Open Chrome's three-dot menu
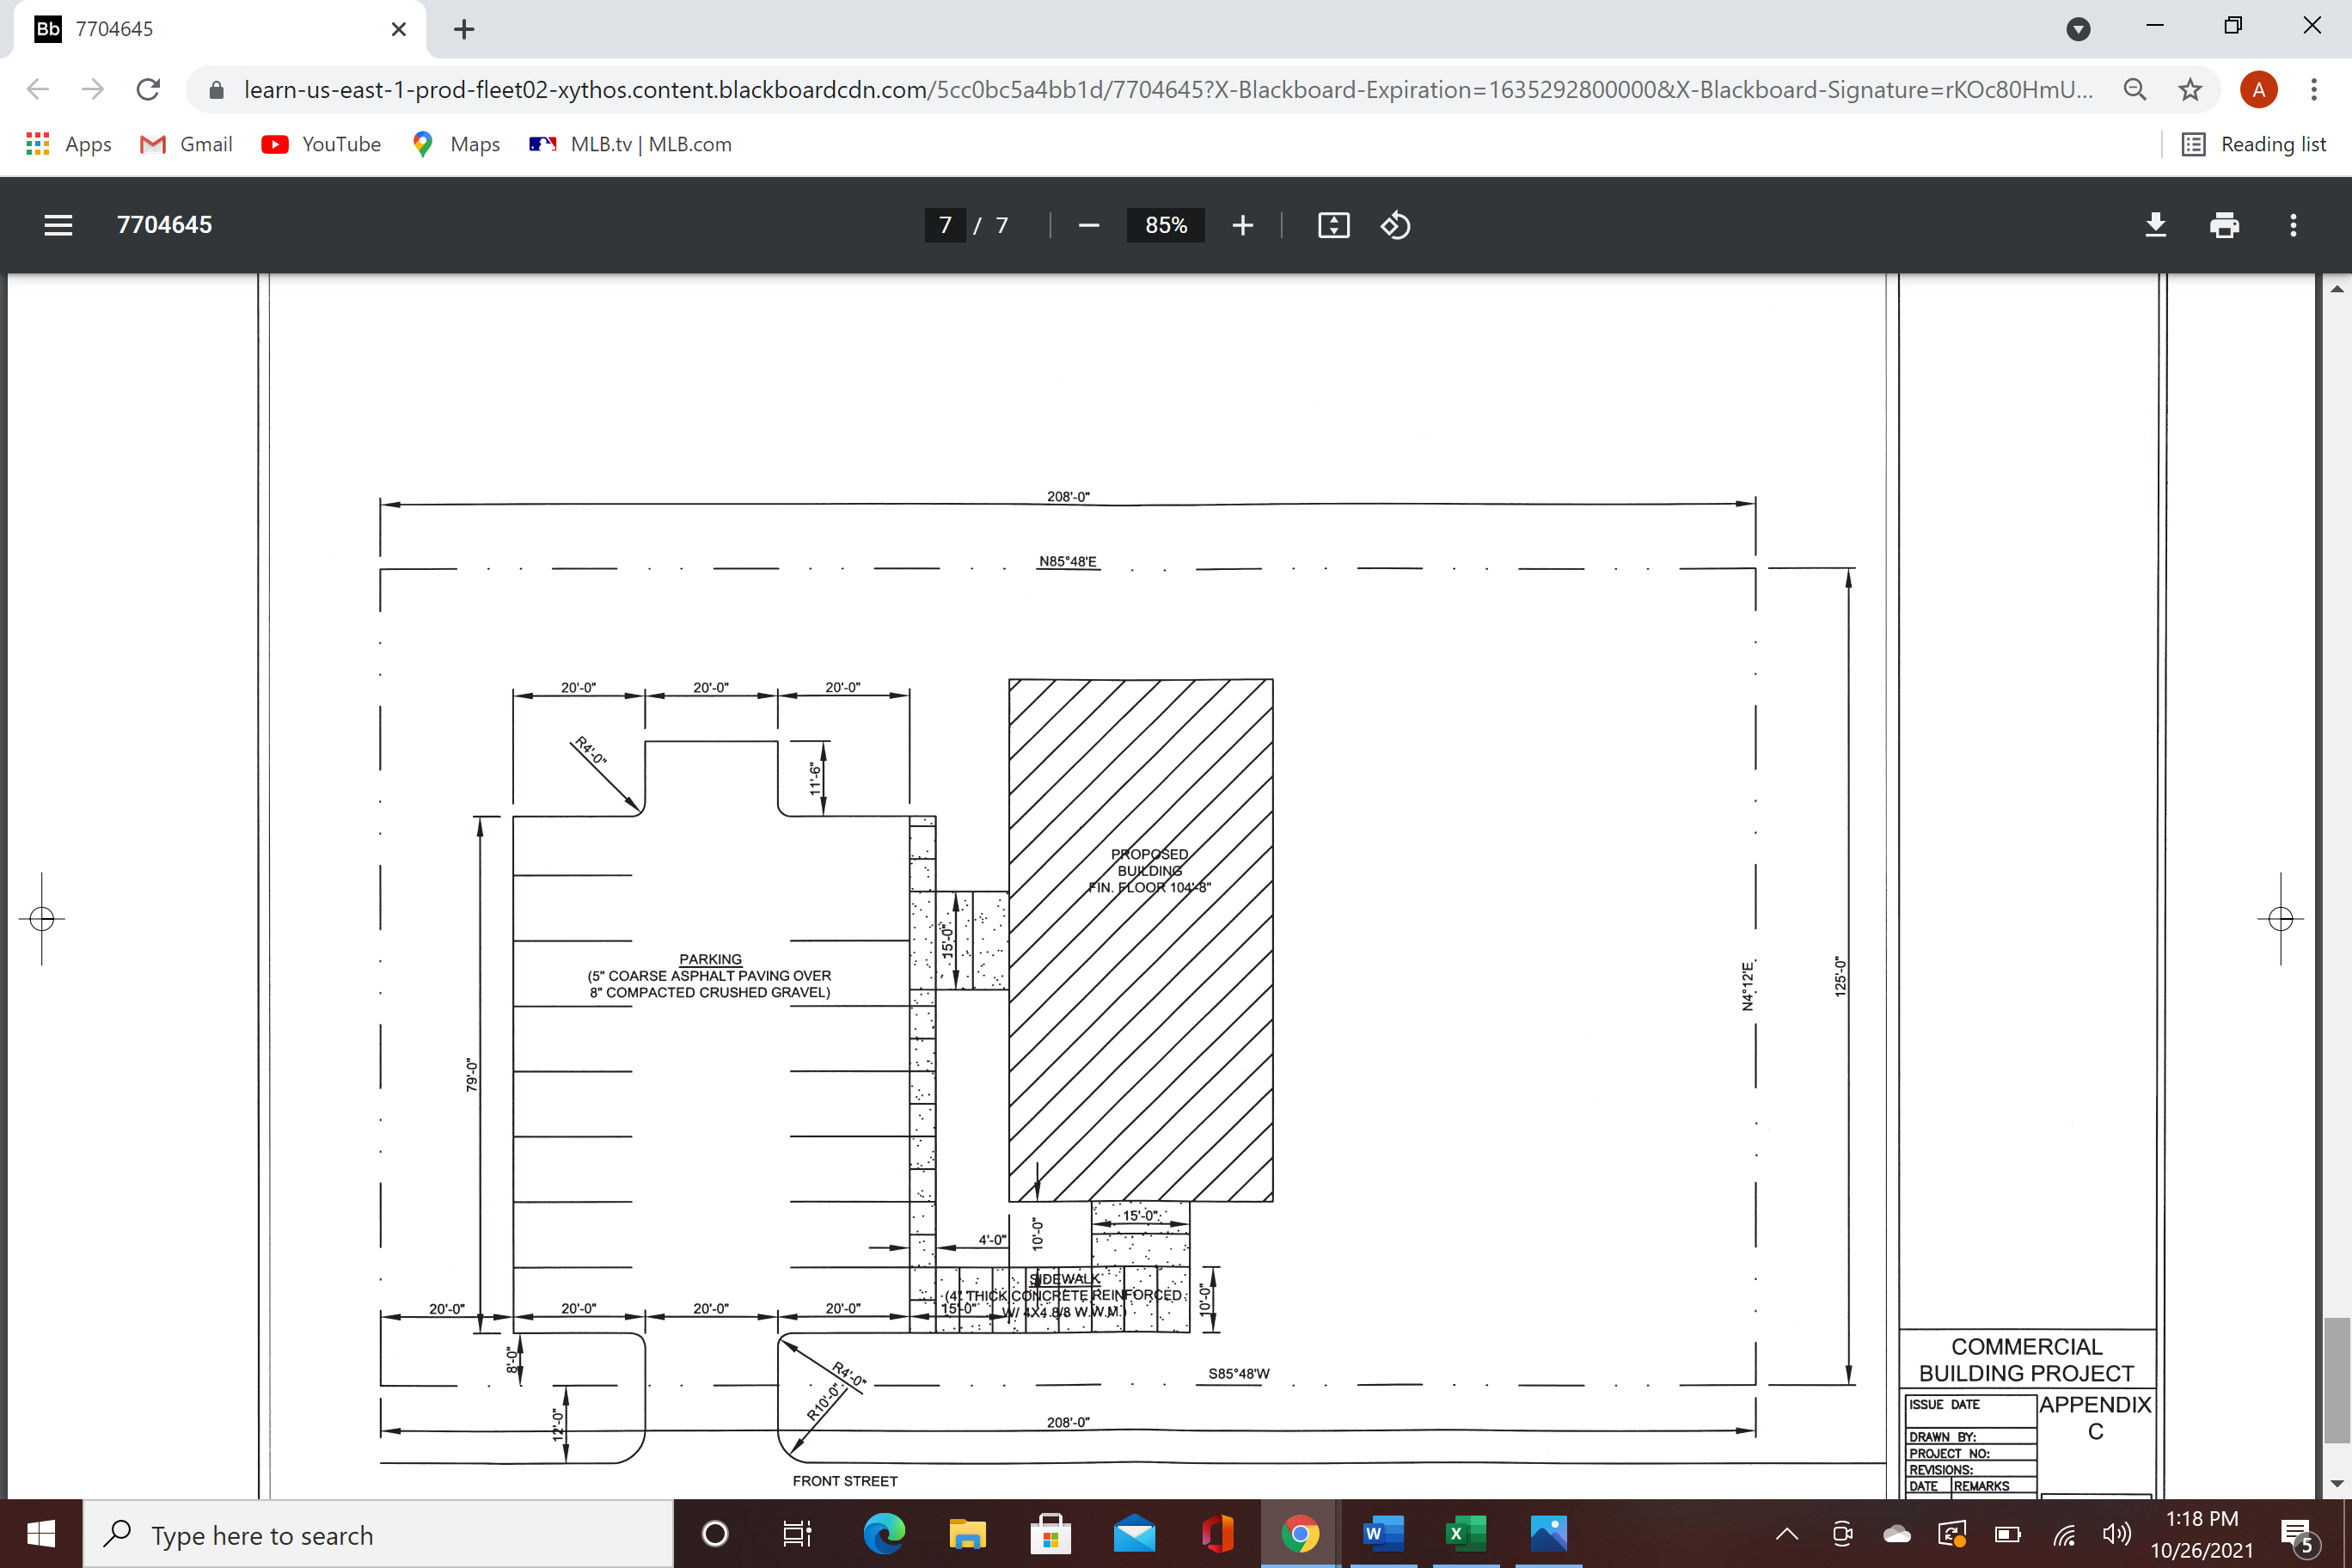The image size is (2352, 1568). (2314, 89)
